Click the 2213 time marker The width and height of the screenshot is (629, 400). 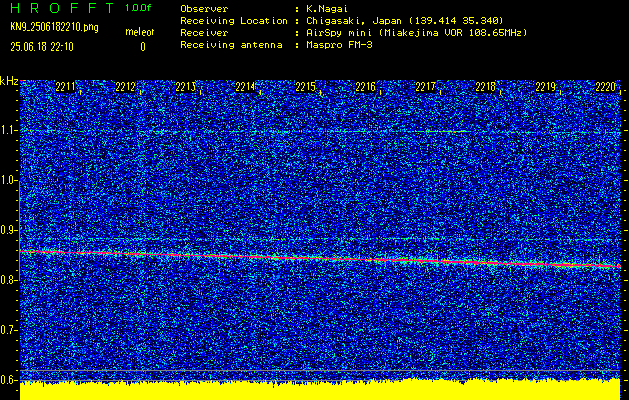click(x=185, y=87)
